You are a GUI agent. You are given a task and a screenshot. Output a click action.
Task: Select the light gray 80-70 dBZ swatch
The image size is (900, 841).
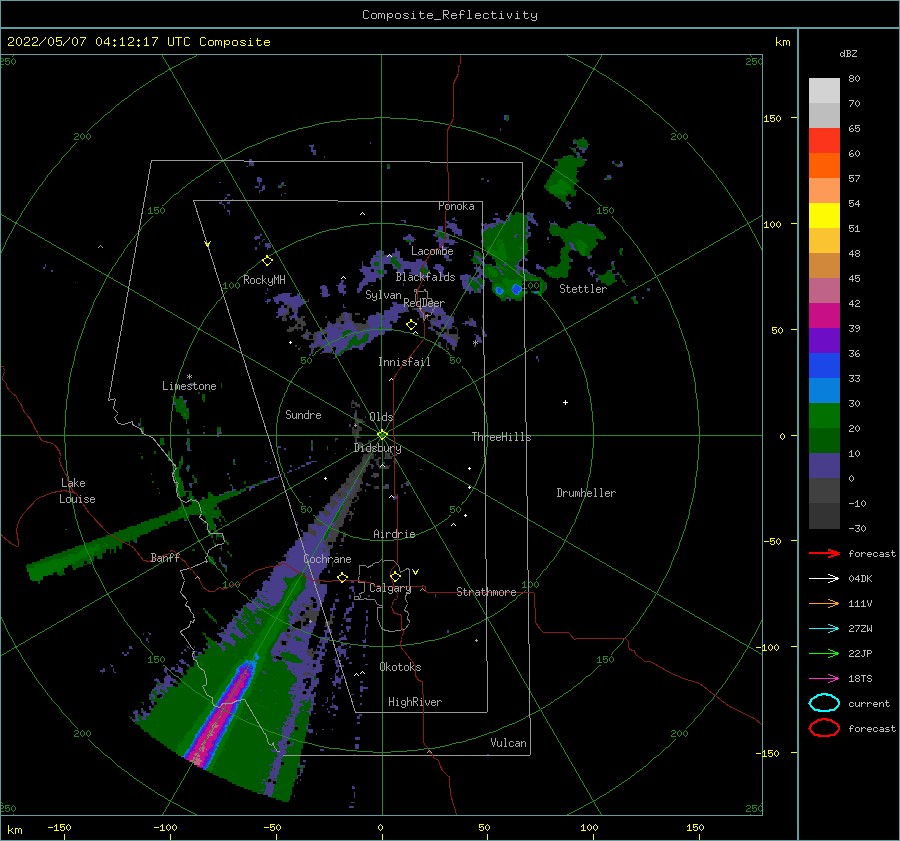tap(824, 91)
